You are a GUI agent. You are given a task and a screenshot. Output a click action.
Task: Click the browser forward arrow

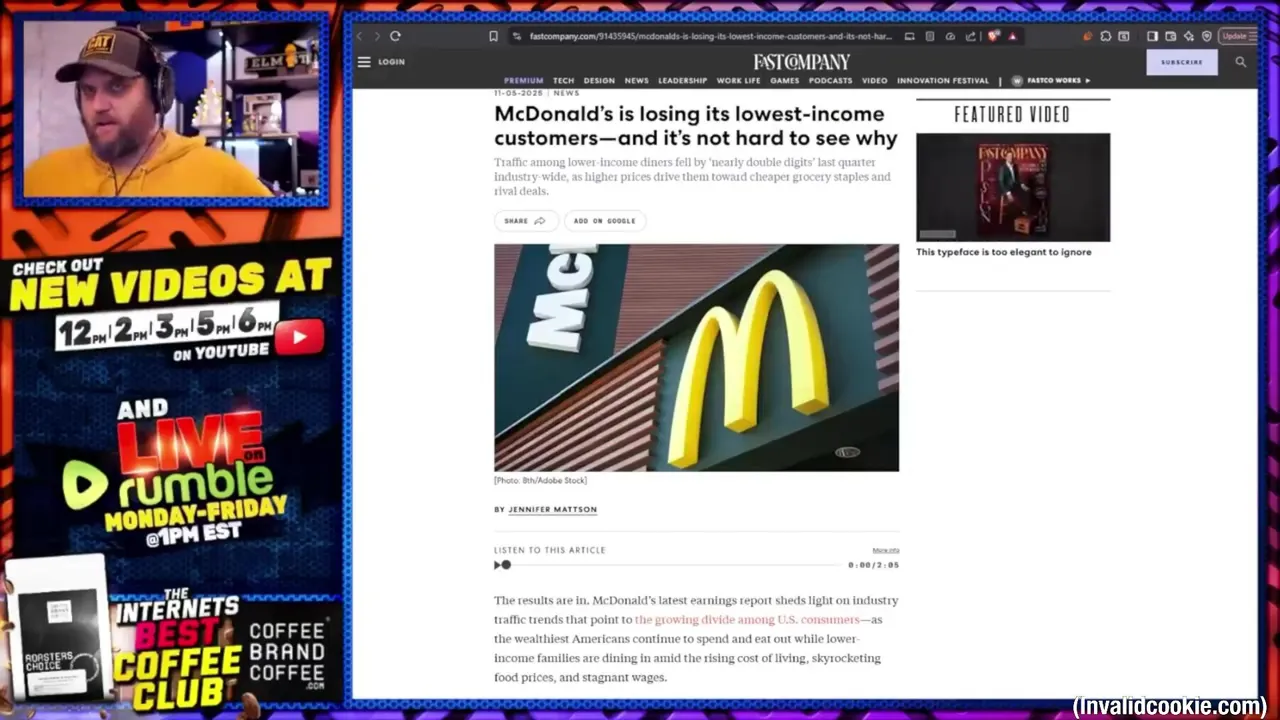(x=377, y=36)
